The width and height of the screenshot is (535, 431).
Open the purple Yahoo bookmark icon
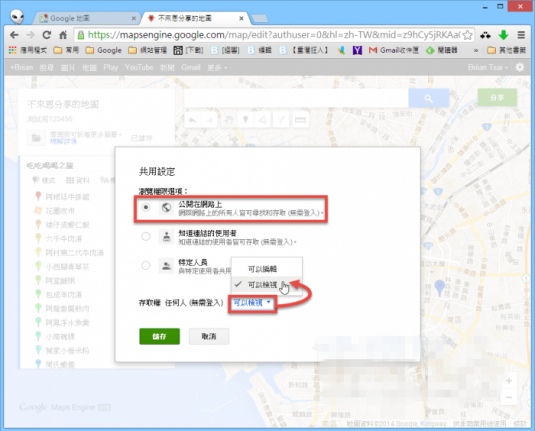click(357, 51)
